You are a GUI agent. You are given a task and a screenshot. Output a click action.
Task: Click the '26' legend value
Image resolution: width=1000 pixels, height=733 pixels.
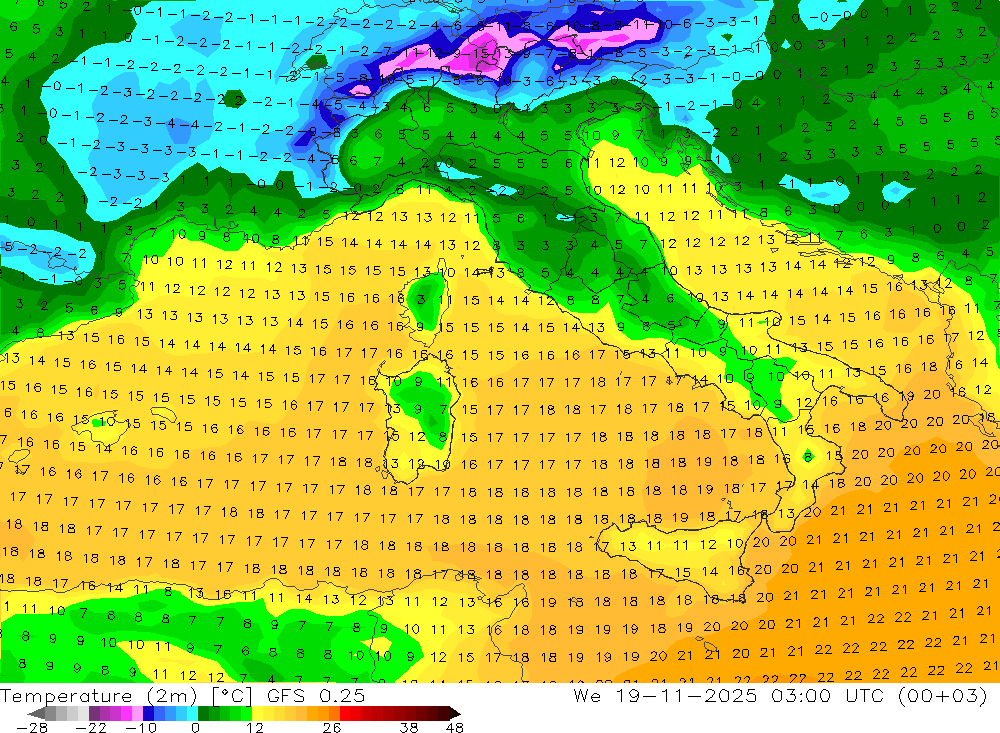[332, 727]
